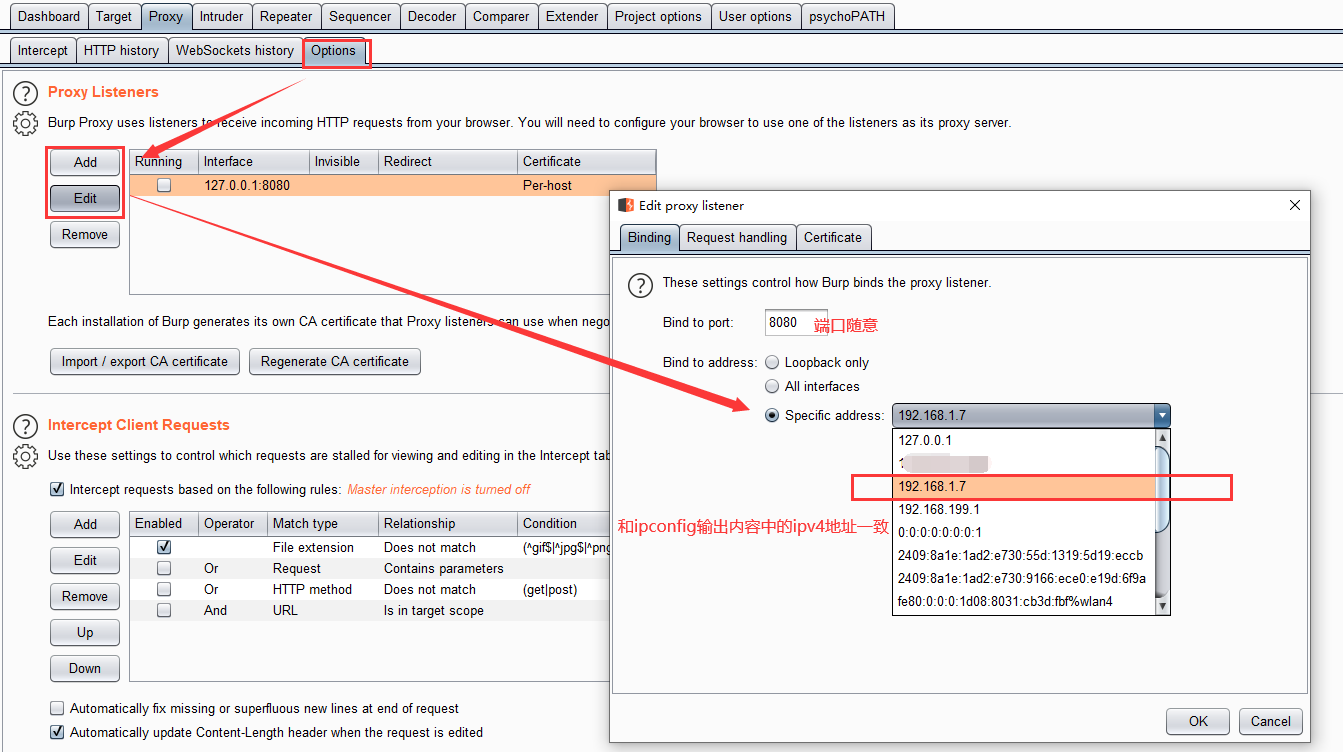Select the proxy Options sub-tab
Screen dimensions: 1343x752
point(334,50)
